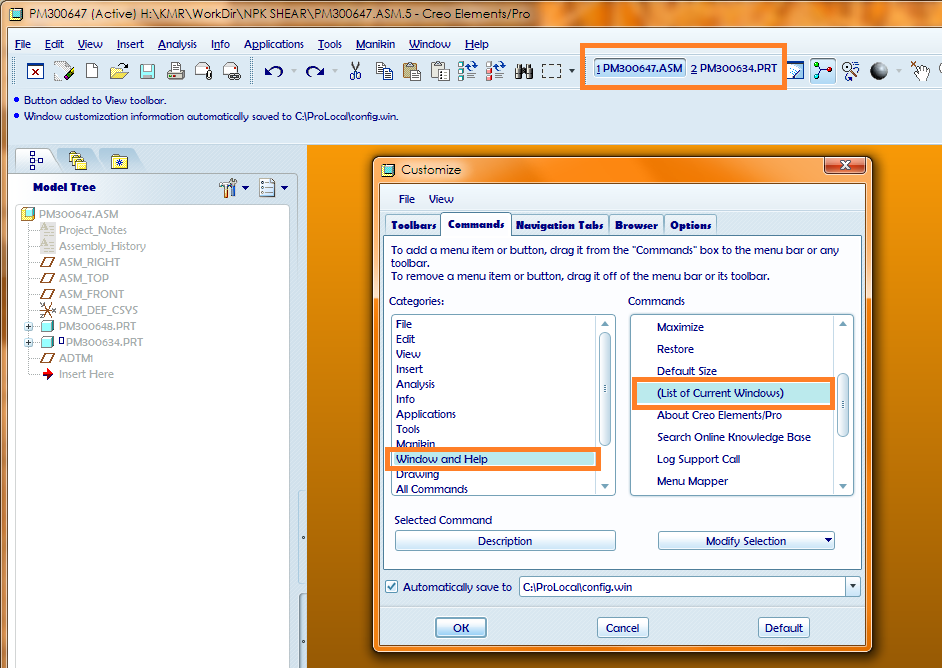Open the Model Tree navigator tab icon

36,160
